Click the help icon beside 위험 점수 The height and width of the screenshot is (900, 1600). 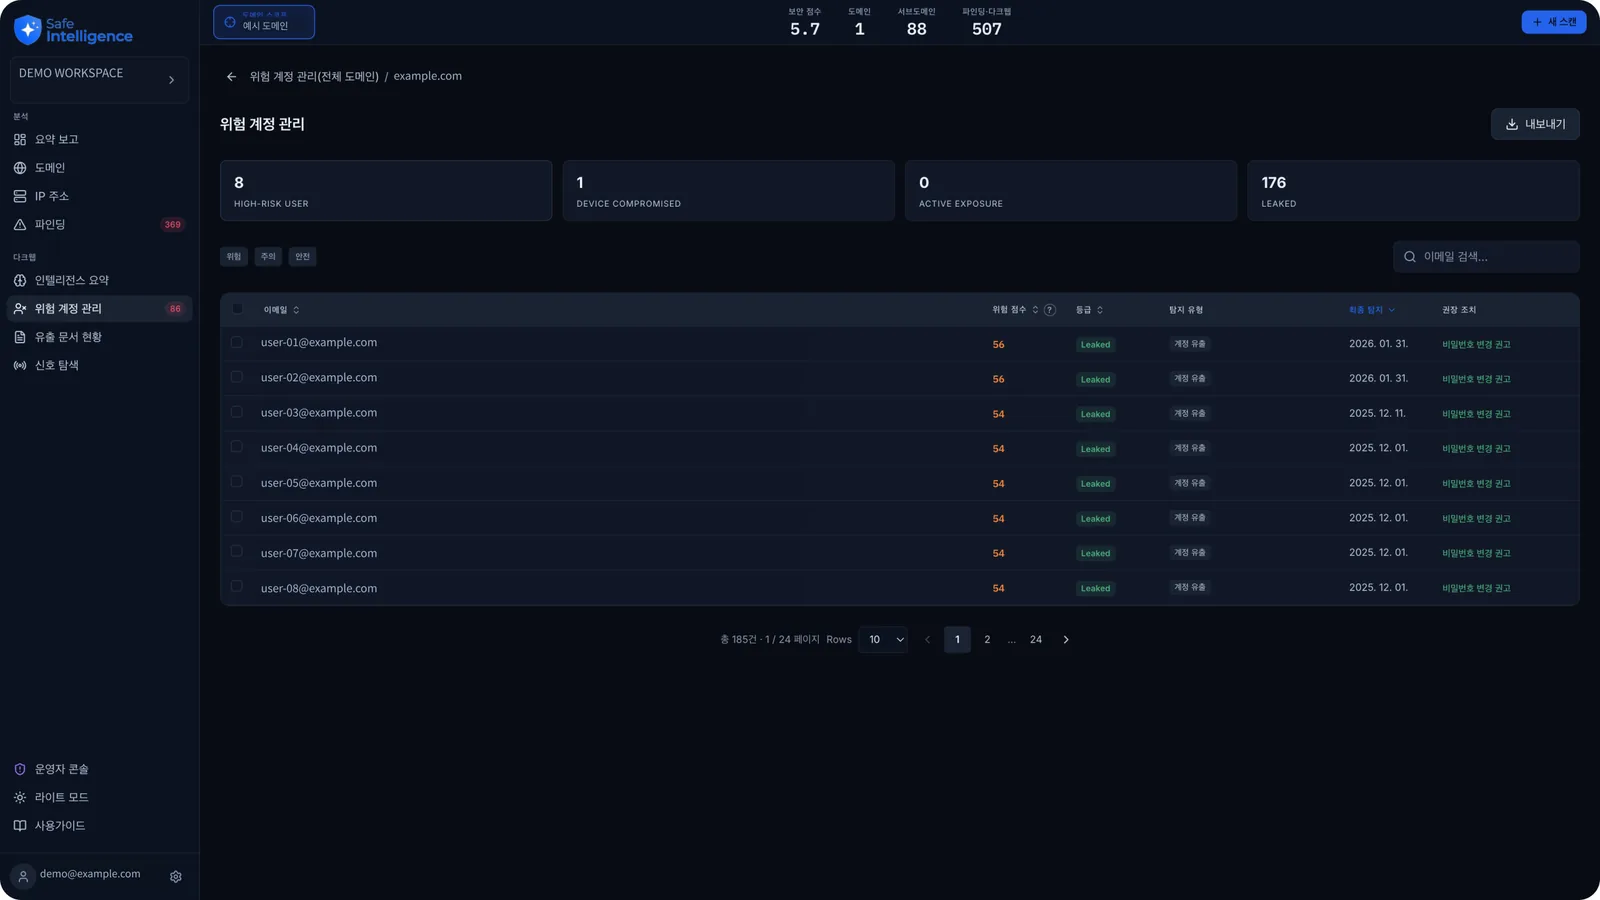pyautogui.click(x=1050, y=310)
